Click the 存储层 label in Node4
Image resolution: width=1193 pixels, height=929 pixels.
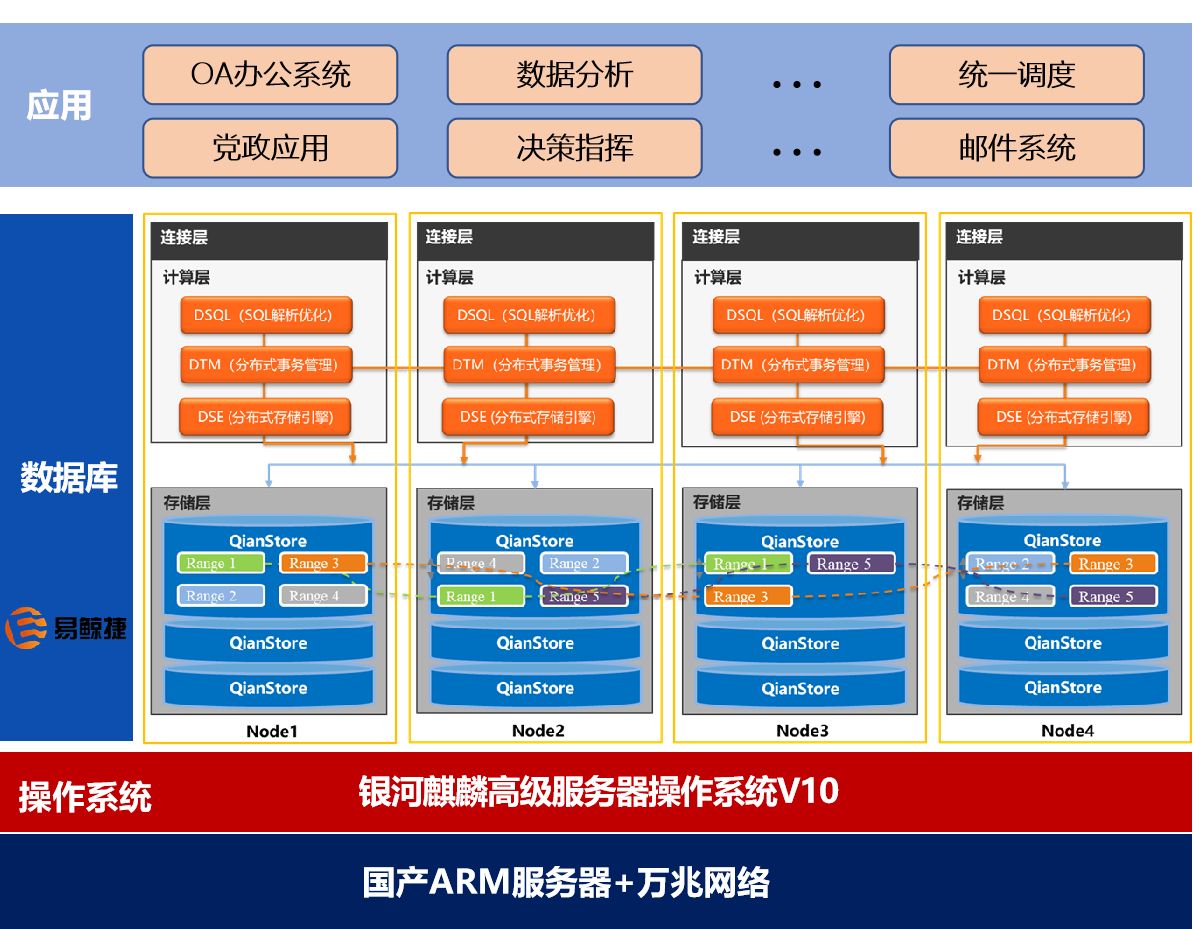point(980,503)
